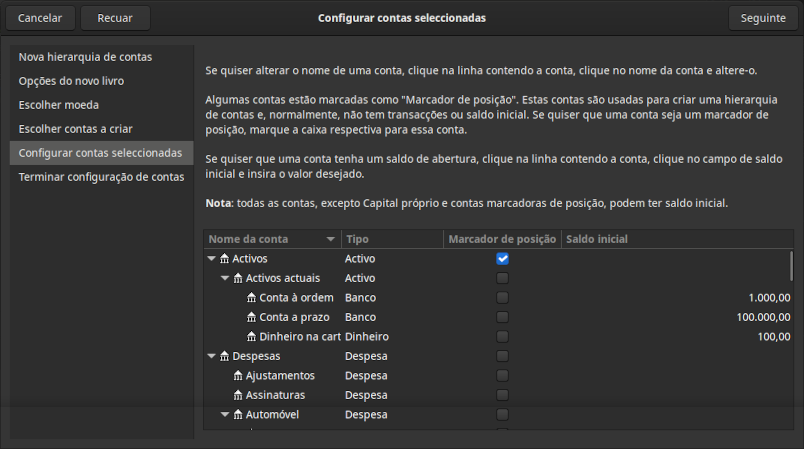Screen dimensions: 804x449
Task: Click the Banco type of Conta à ordem
Action: click(360, 298)
